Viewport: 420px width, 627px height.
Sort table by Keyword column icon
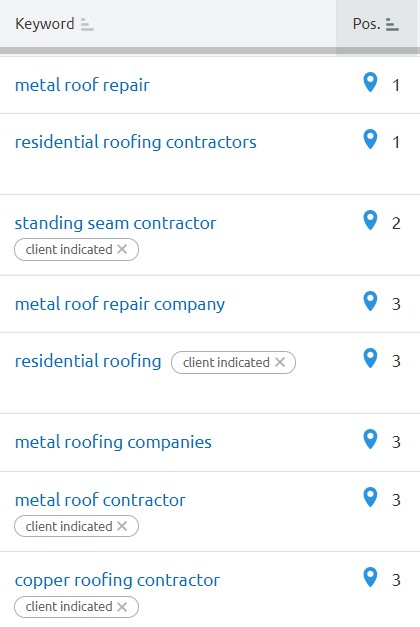click(x=87, y=24)
